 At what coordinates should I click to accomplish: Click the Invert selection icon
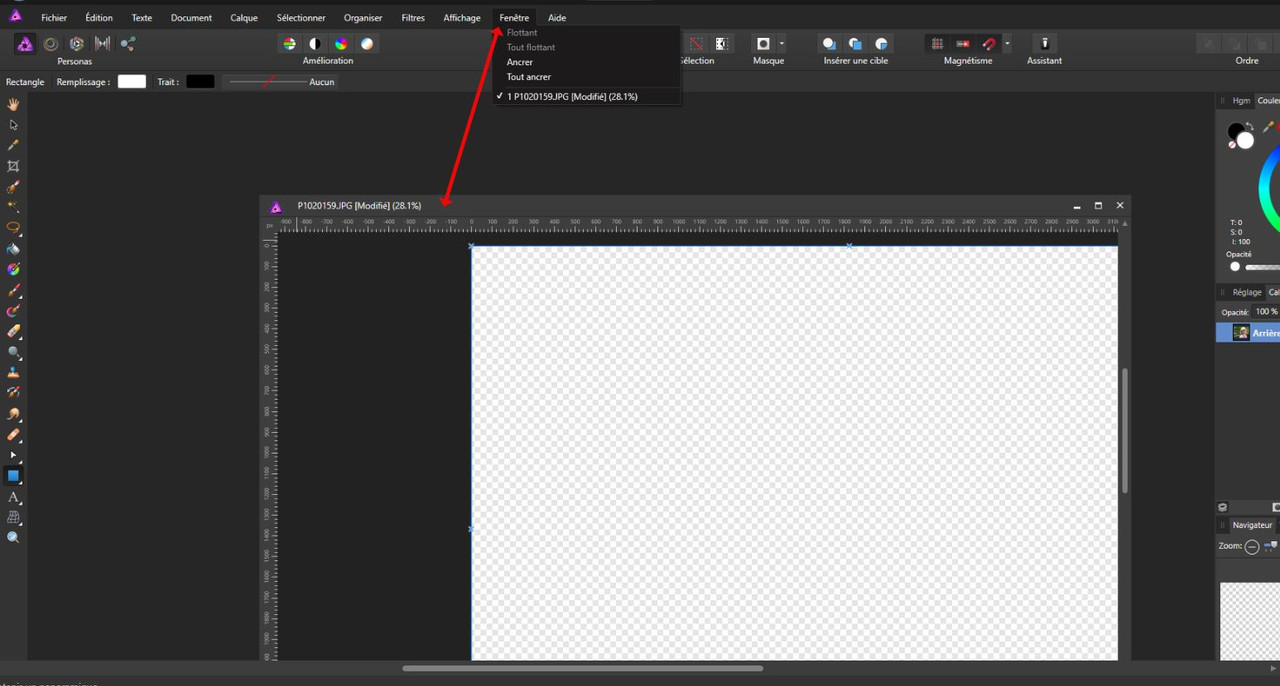tap(721, 44)
